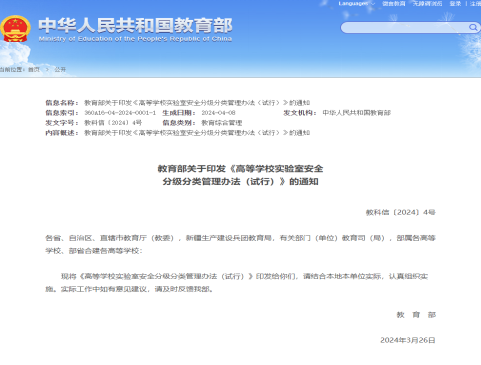This screenshot has width=481, height=365.
Task: Open the 微言教育 link
Action: tap(394, 4)
